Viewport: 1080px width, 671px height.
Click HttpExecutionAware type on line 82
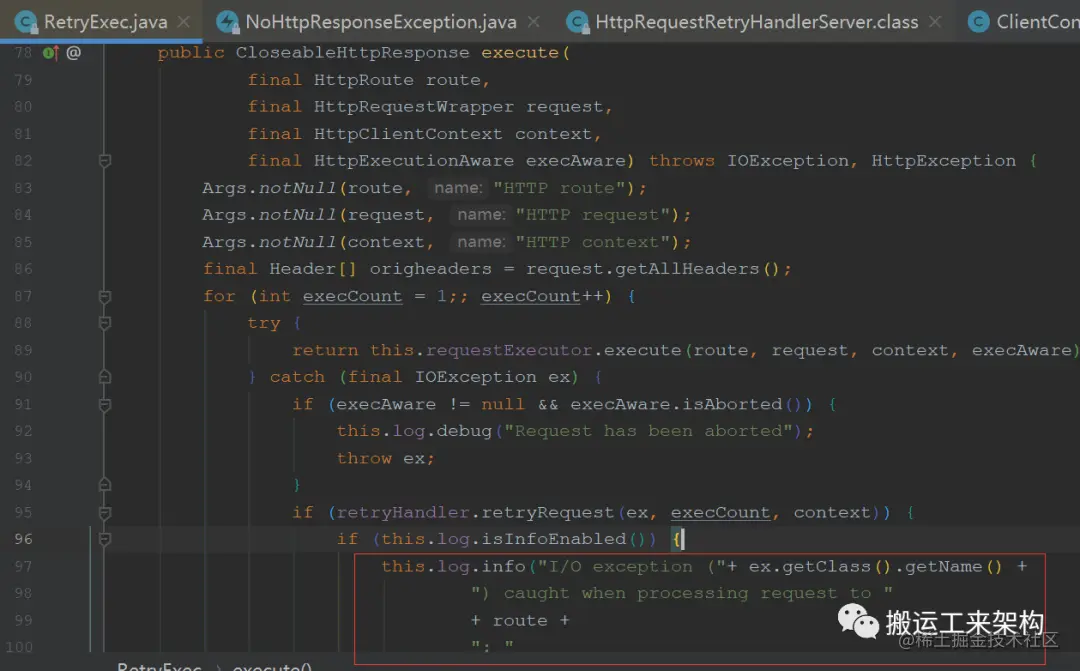click(x=414, y=161)
